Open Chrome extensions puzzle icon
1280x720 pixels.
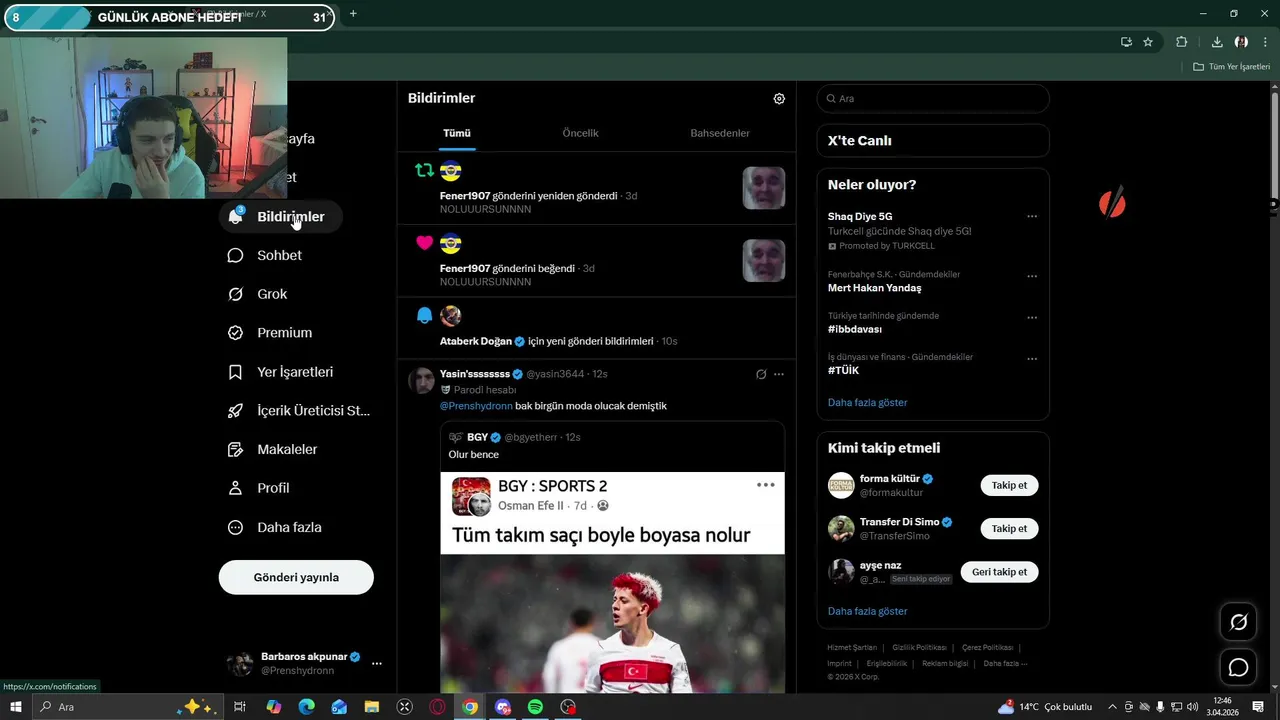click(x=1181, y=42)
